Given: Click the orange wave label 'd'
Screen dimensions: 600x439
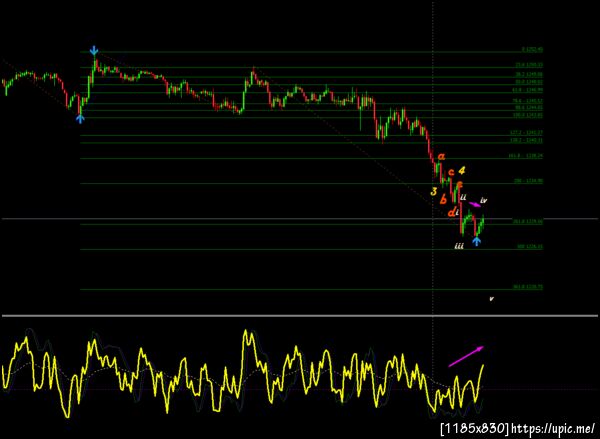Looking at the screenshot, I should pos(452,212).
